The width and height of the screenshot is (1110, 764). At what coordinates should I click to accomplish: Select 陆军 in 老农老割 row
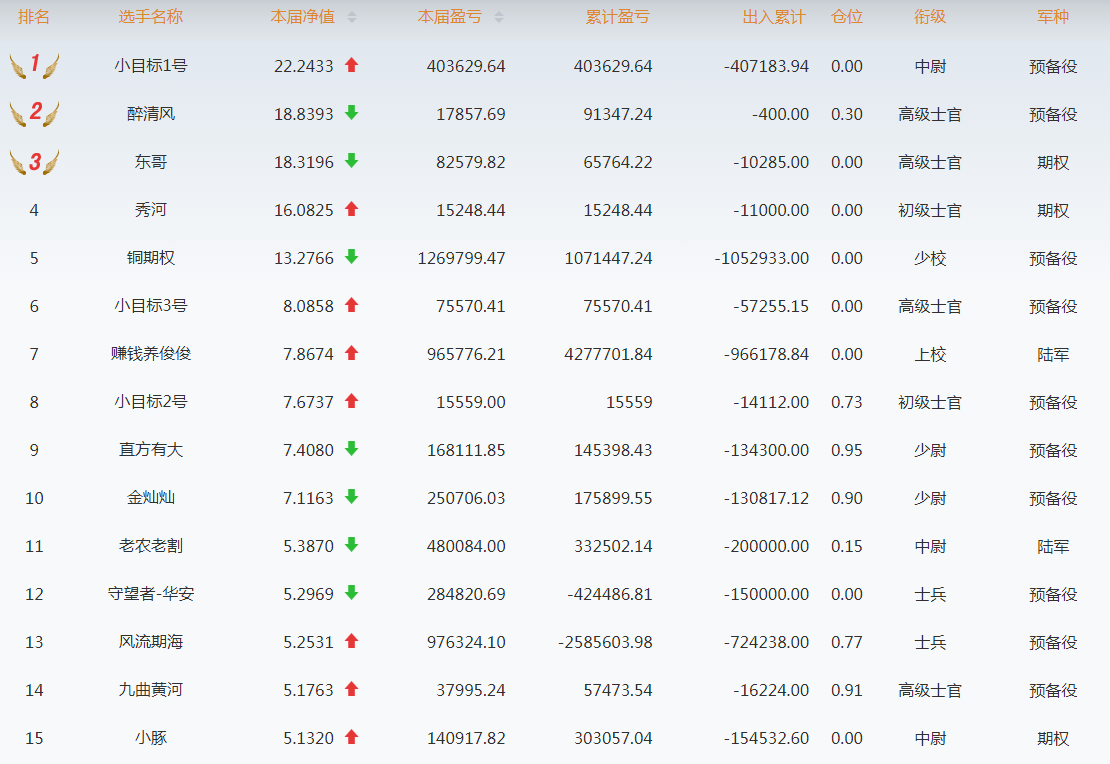[x=1053, y=547]
